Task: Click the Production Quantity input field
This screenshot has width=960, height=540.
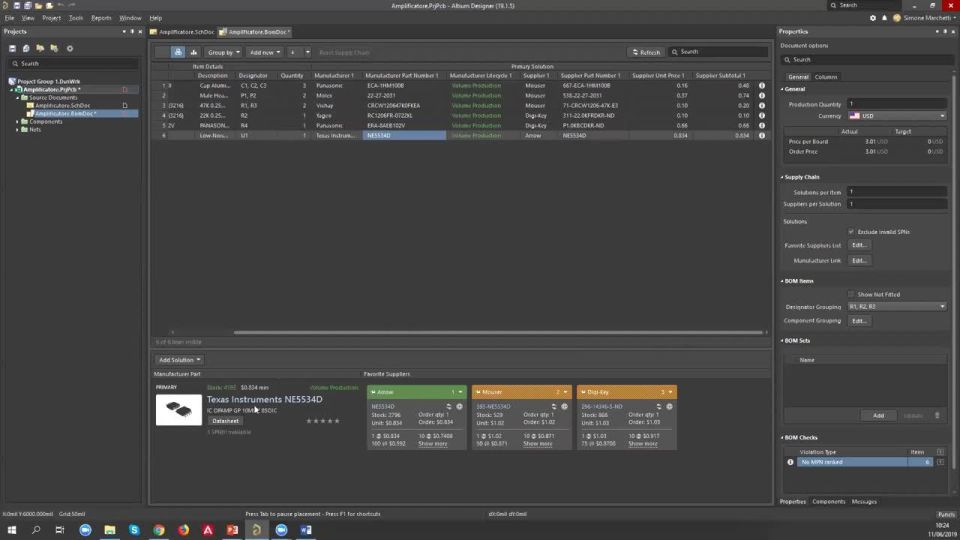Action: [x=897, y=104]
